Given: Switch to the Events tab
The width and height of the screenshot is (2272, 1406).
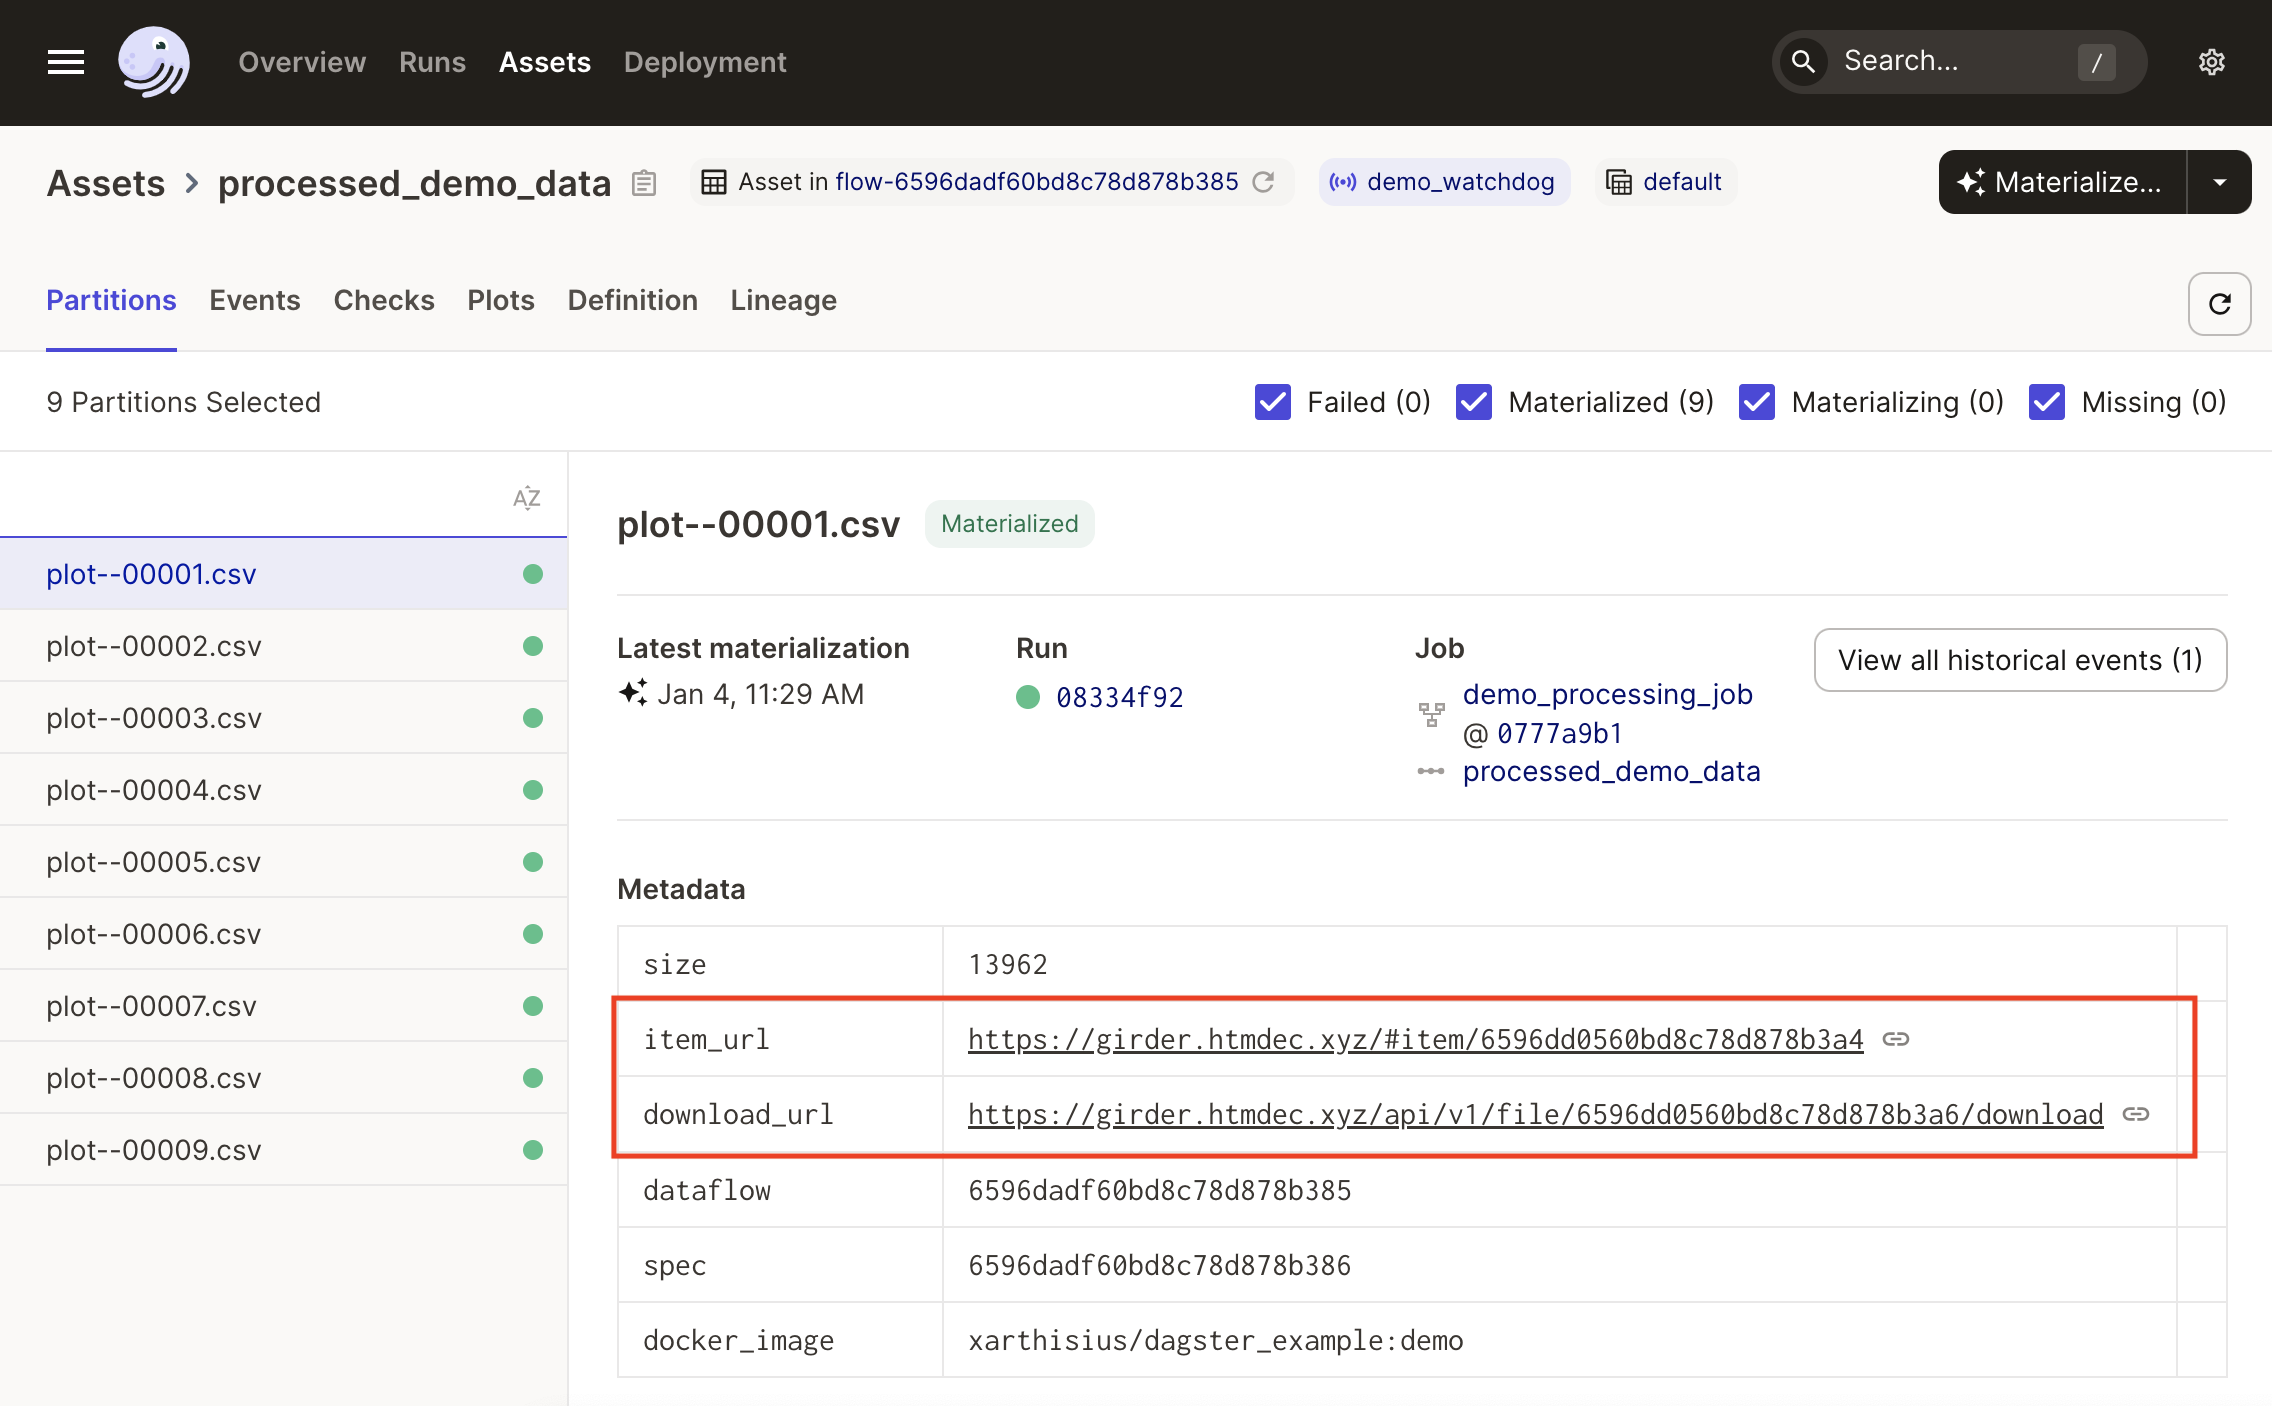Looking at the screenshot, I should [x=255, y=300].
